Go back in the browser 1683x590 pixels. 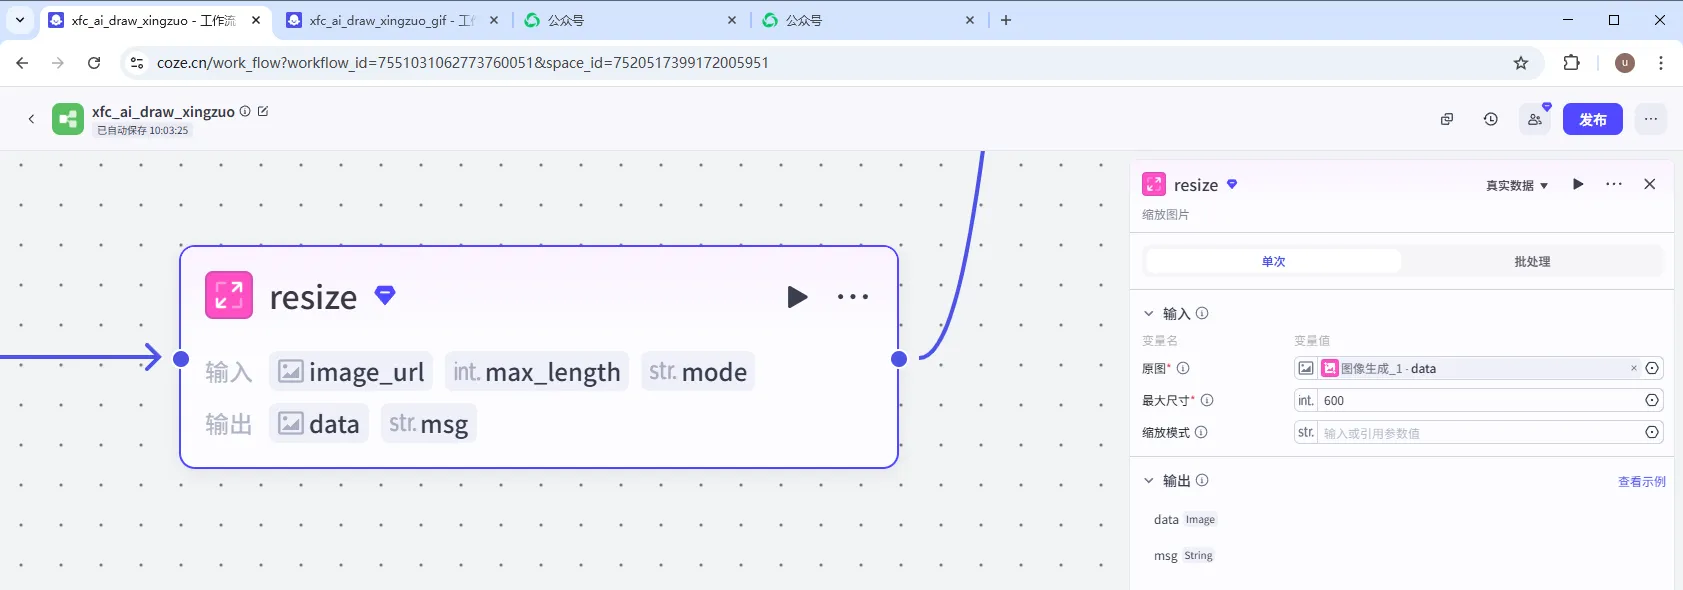[22, 63]
